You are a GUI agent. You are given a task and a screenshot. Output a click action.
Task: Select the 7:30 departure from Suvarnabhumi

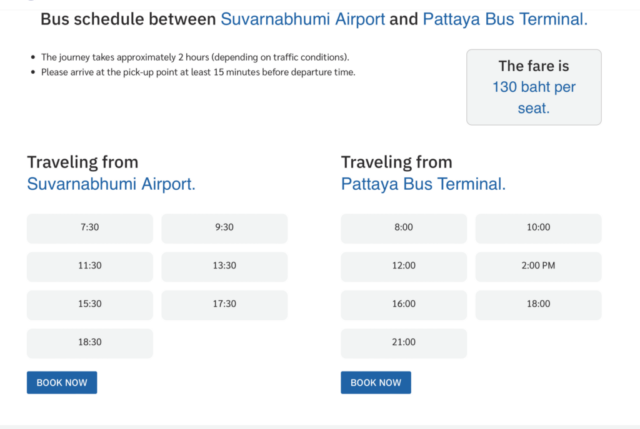click(90, 229)
